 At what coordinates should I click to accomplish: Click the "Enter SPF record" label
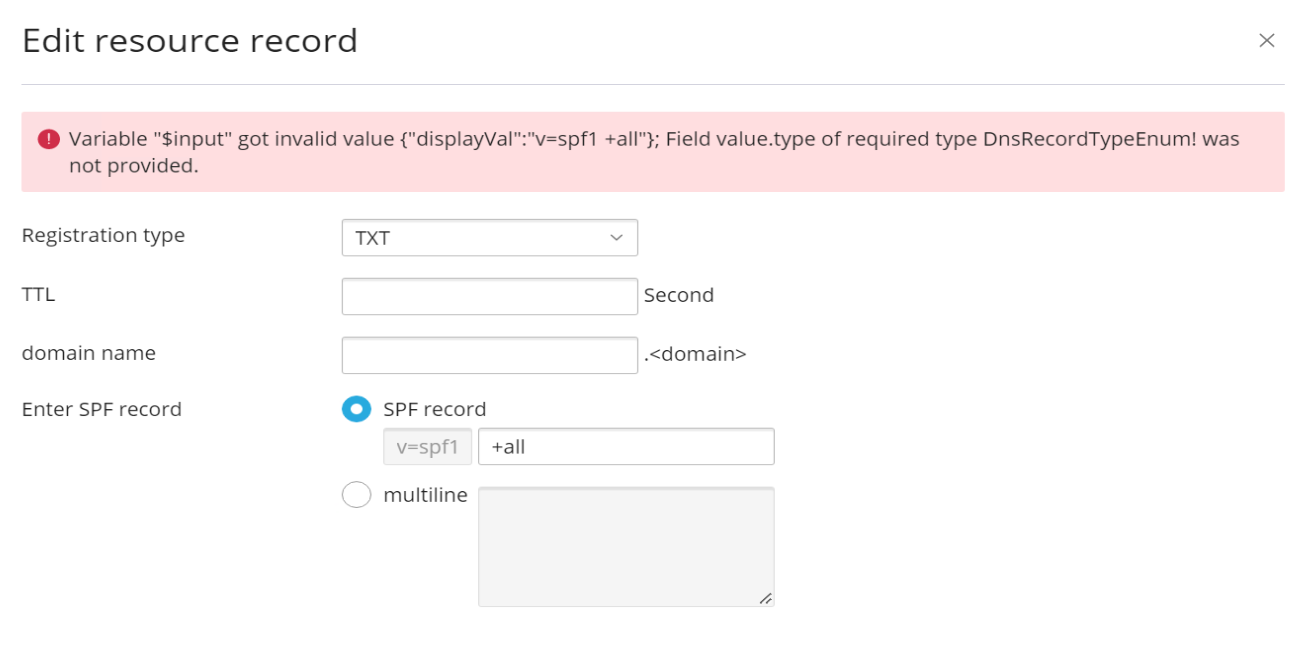point(102,409)
